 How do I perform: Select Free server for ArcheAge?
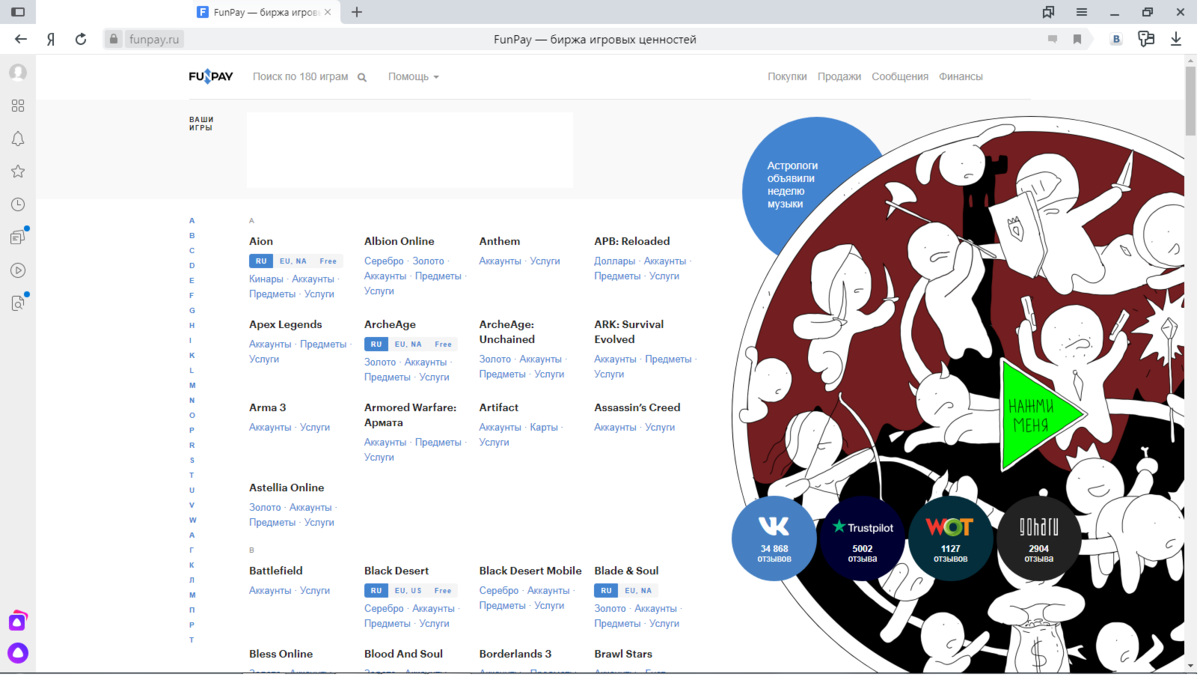click(x=443, y=344)
